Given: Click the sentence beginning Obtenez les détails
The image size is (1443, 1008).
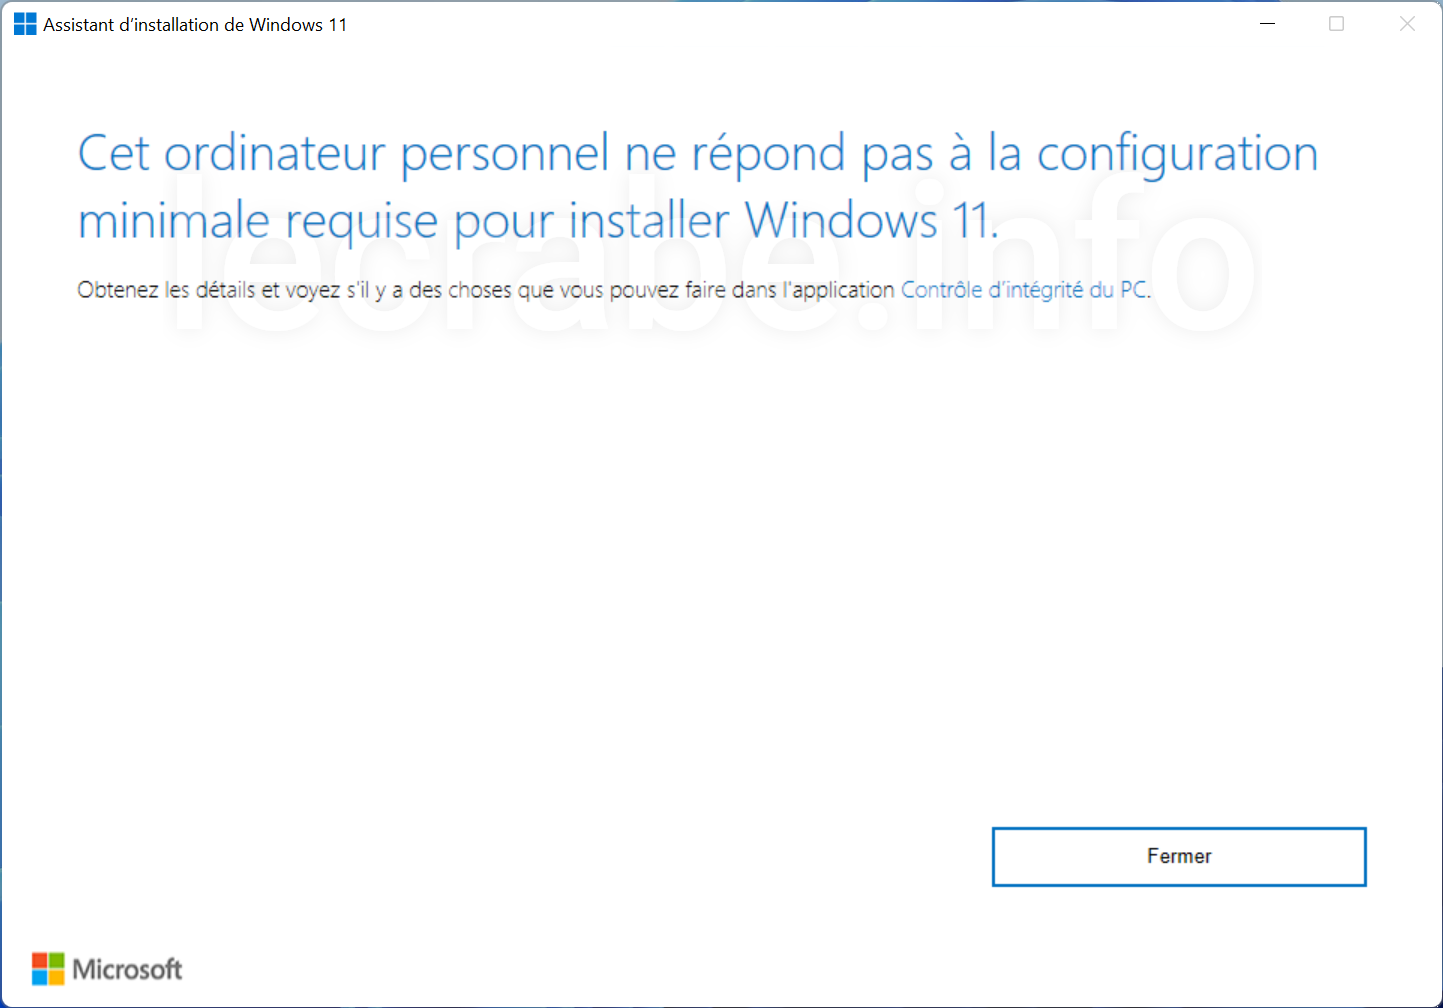Looking at the screenshot, I should coord(614,290).
